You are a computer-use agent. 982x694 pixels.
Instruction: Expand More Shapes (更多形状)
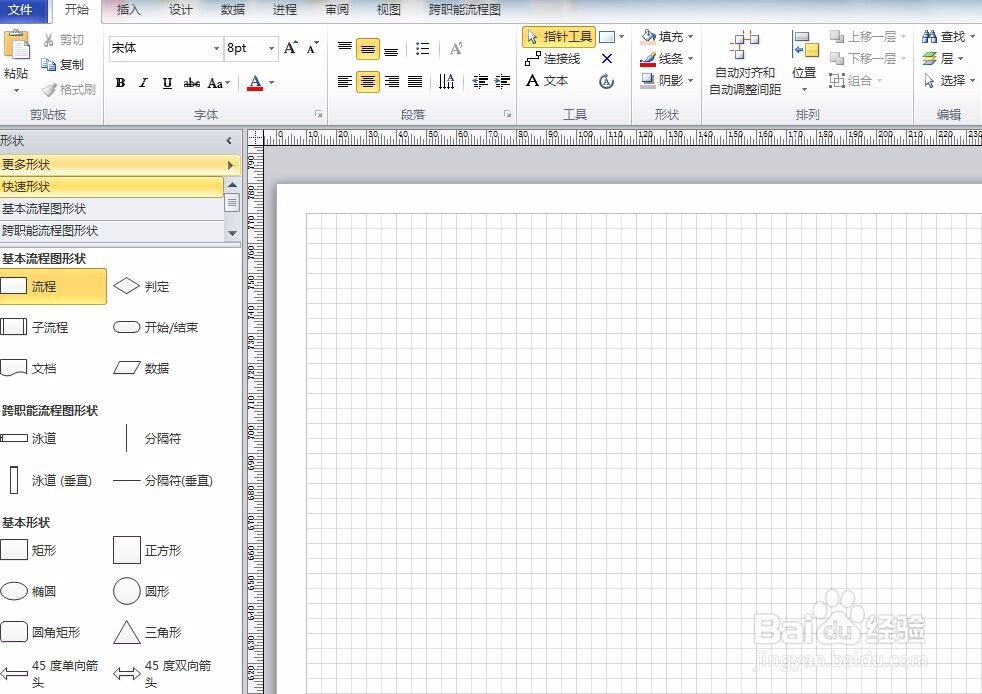[x=120, y=165]
